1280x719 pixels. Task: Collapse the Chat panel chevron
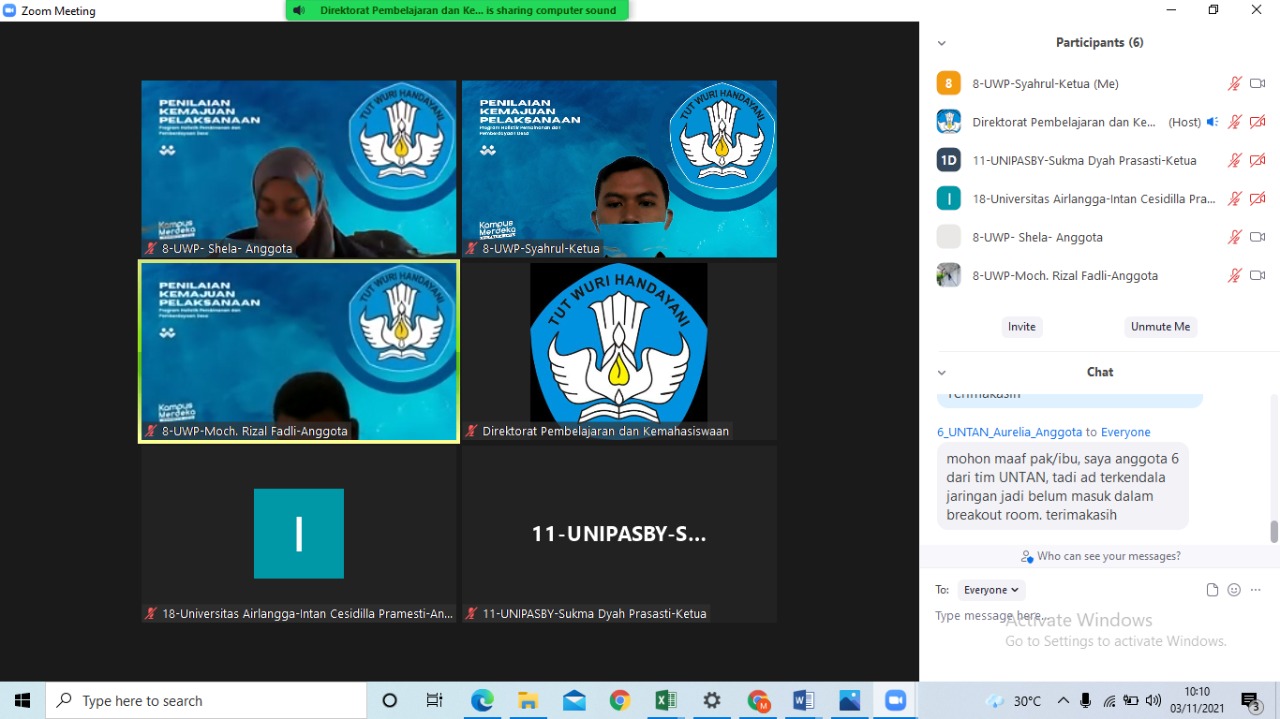point(941,372)
